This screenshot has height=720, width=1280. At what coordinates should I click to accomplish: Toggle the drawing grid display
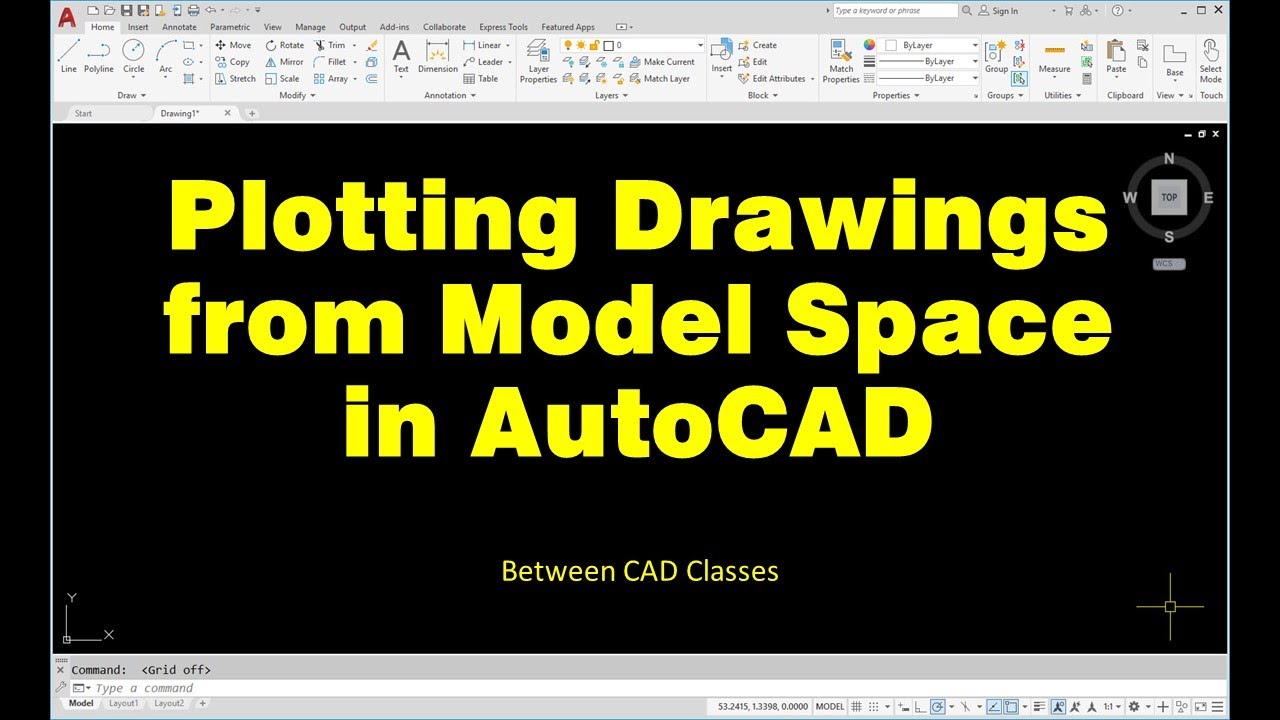coord(856,706)
